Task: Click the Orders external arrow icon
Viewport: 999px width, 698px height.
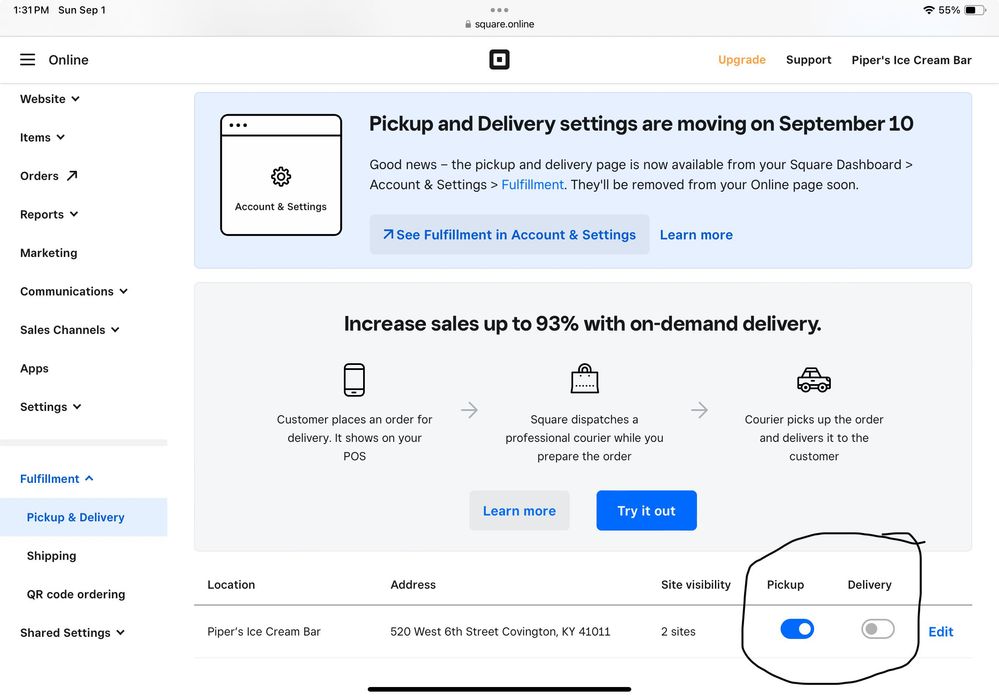Action: (x=72, y=176)
